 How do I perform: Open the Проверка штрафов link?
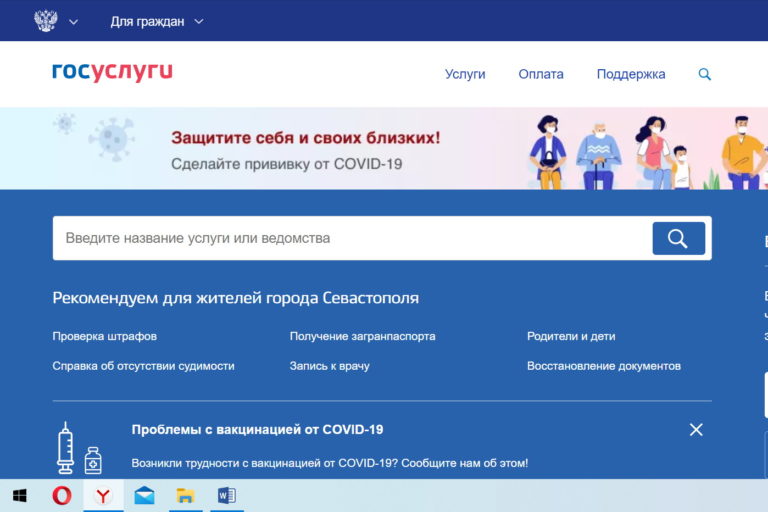coord(104,336)
